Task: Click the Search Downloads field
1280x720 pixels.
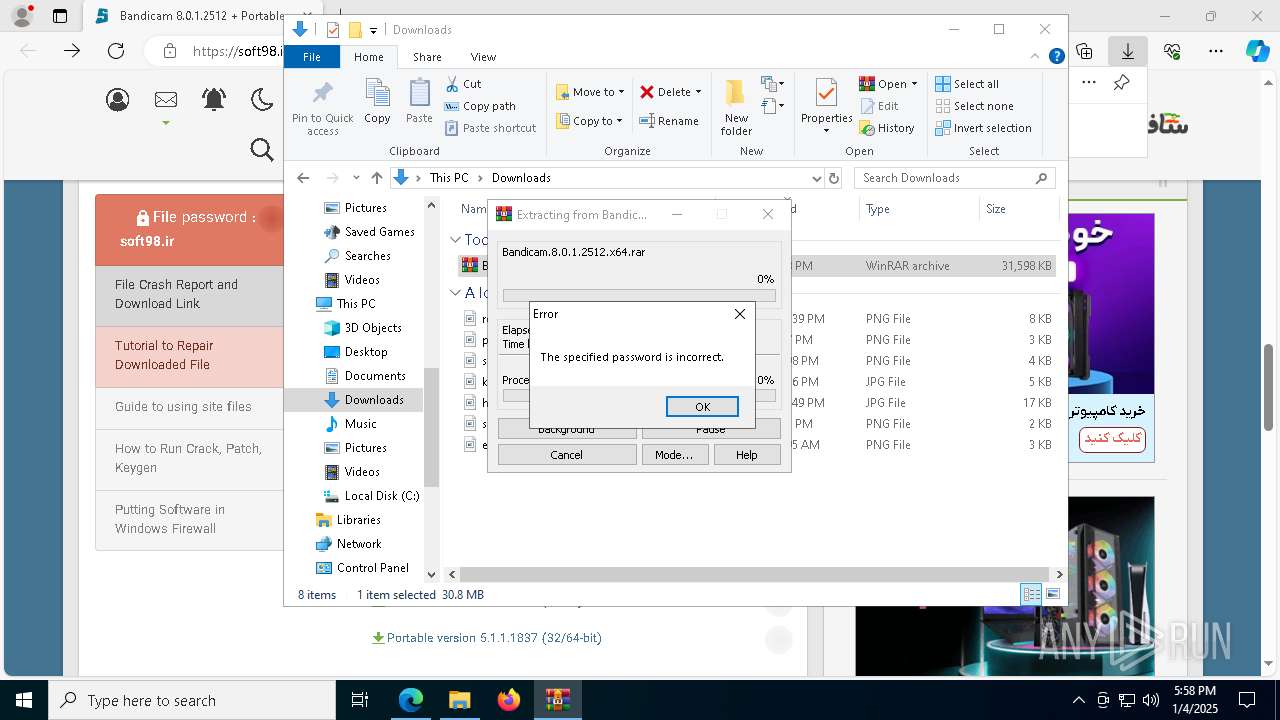Action: (955, 178)
